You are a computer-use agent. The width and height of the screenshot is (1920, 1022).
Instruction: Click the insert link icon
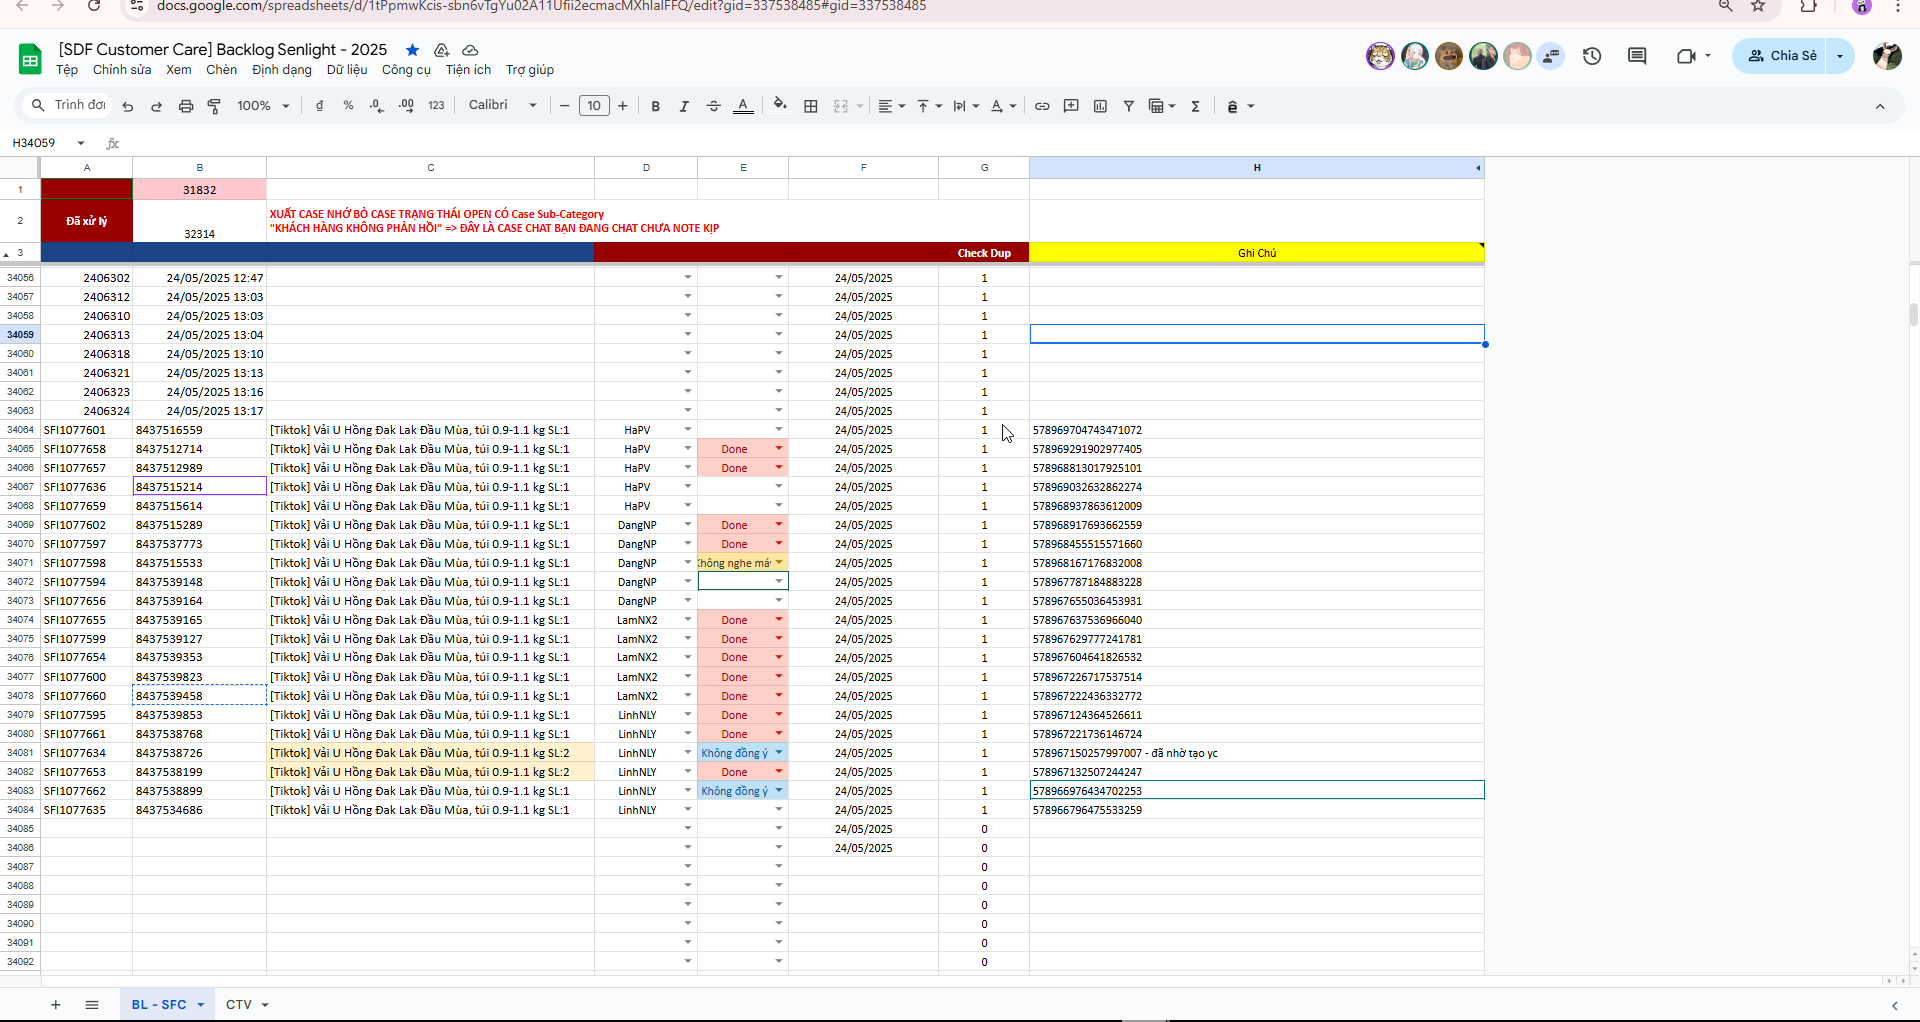1042,106
